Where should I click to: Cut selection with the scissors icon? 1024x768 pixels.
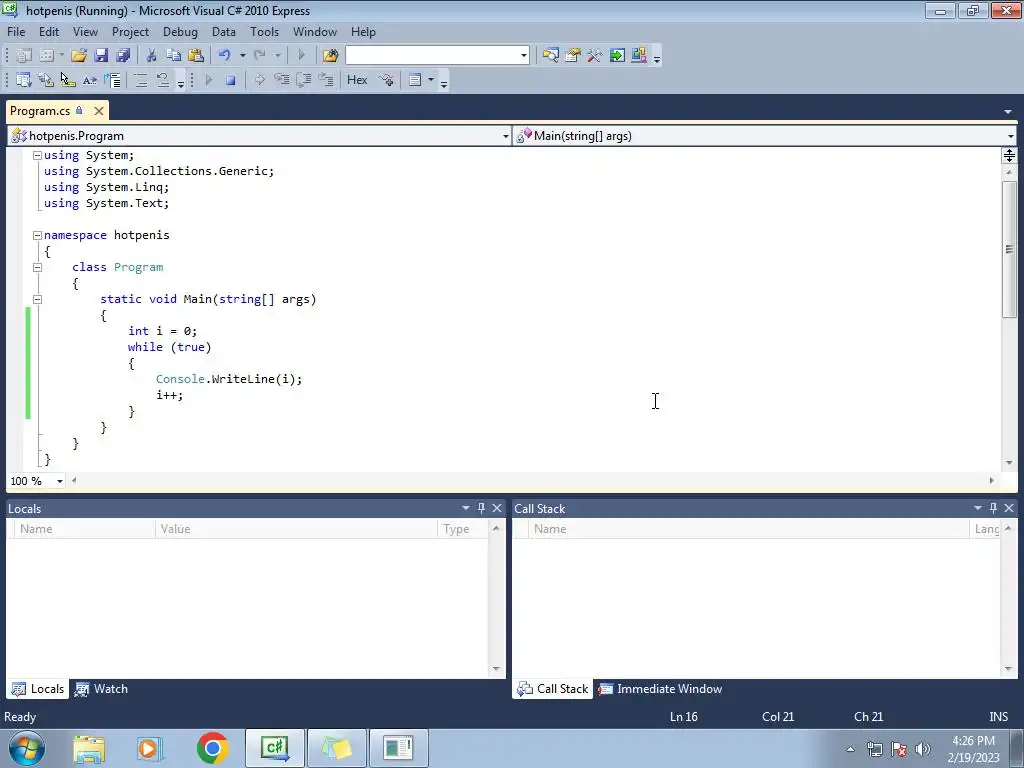click(152, 56)
